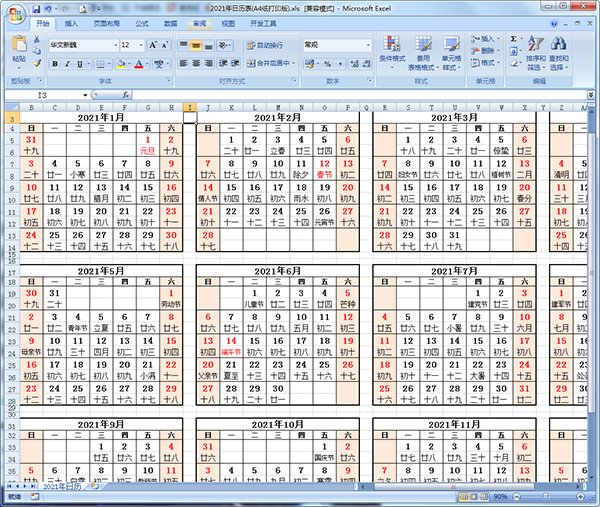Screen dimensions: 600x507
Task: Switch to the 页面布局 (Page Layout) tab
Action: pyautogui.click(x=106, y=24)
